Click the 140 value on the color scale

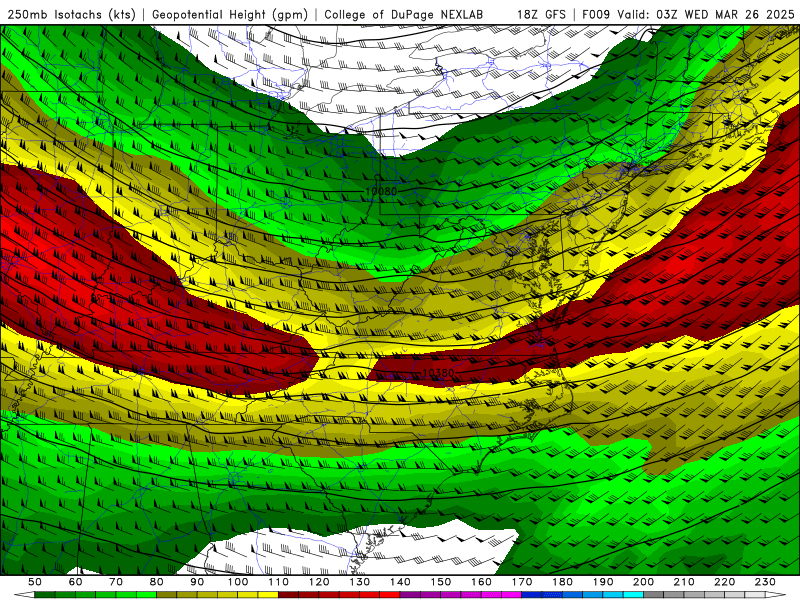tap(400, 582)
